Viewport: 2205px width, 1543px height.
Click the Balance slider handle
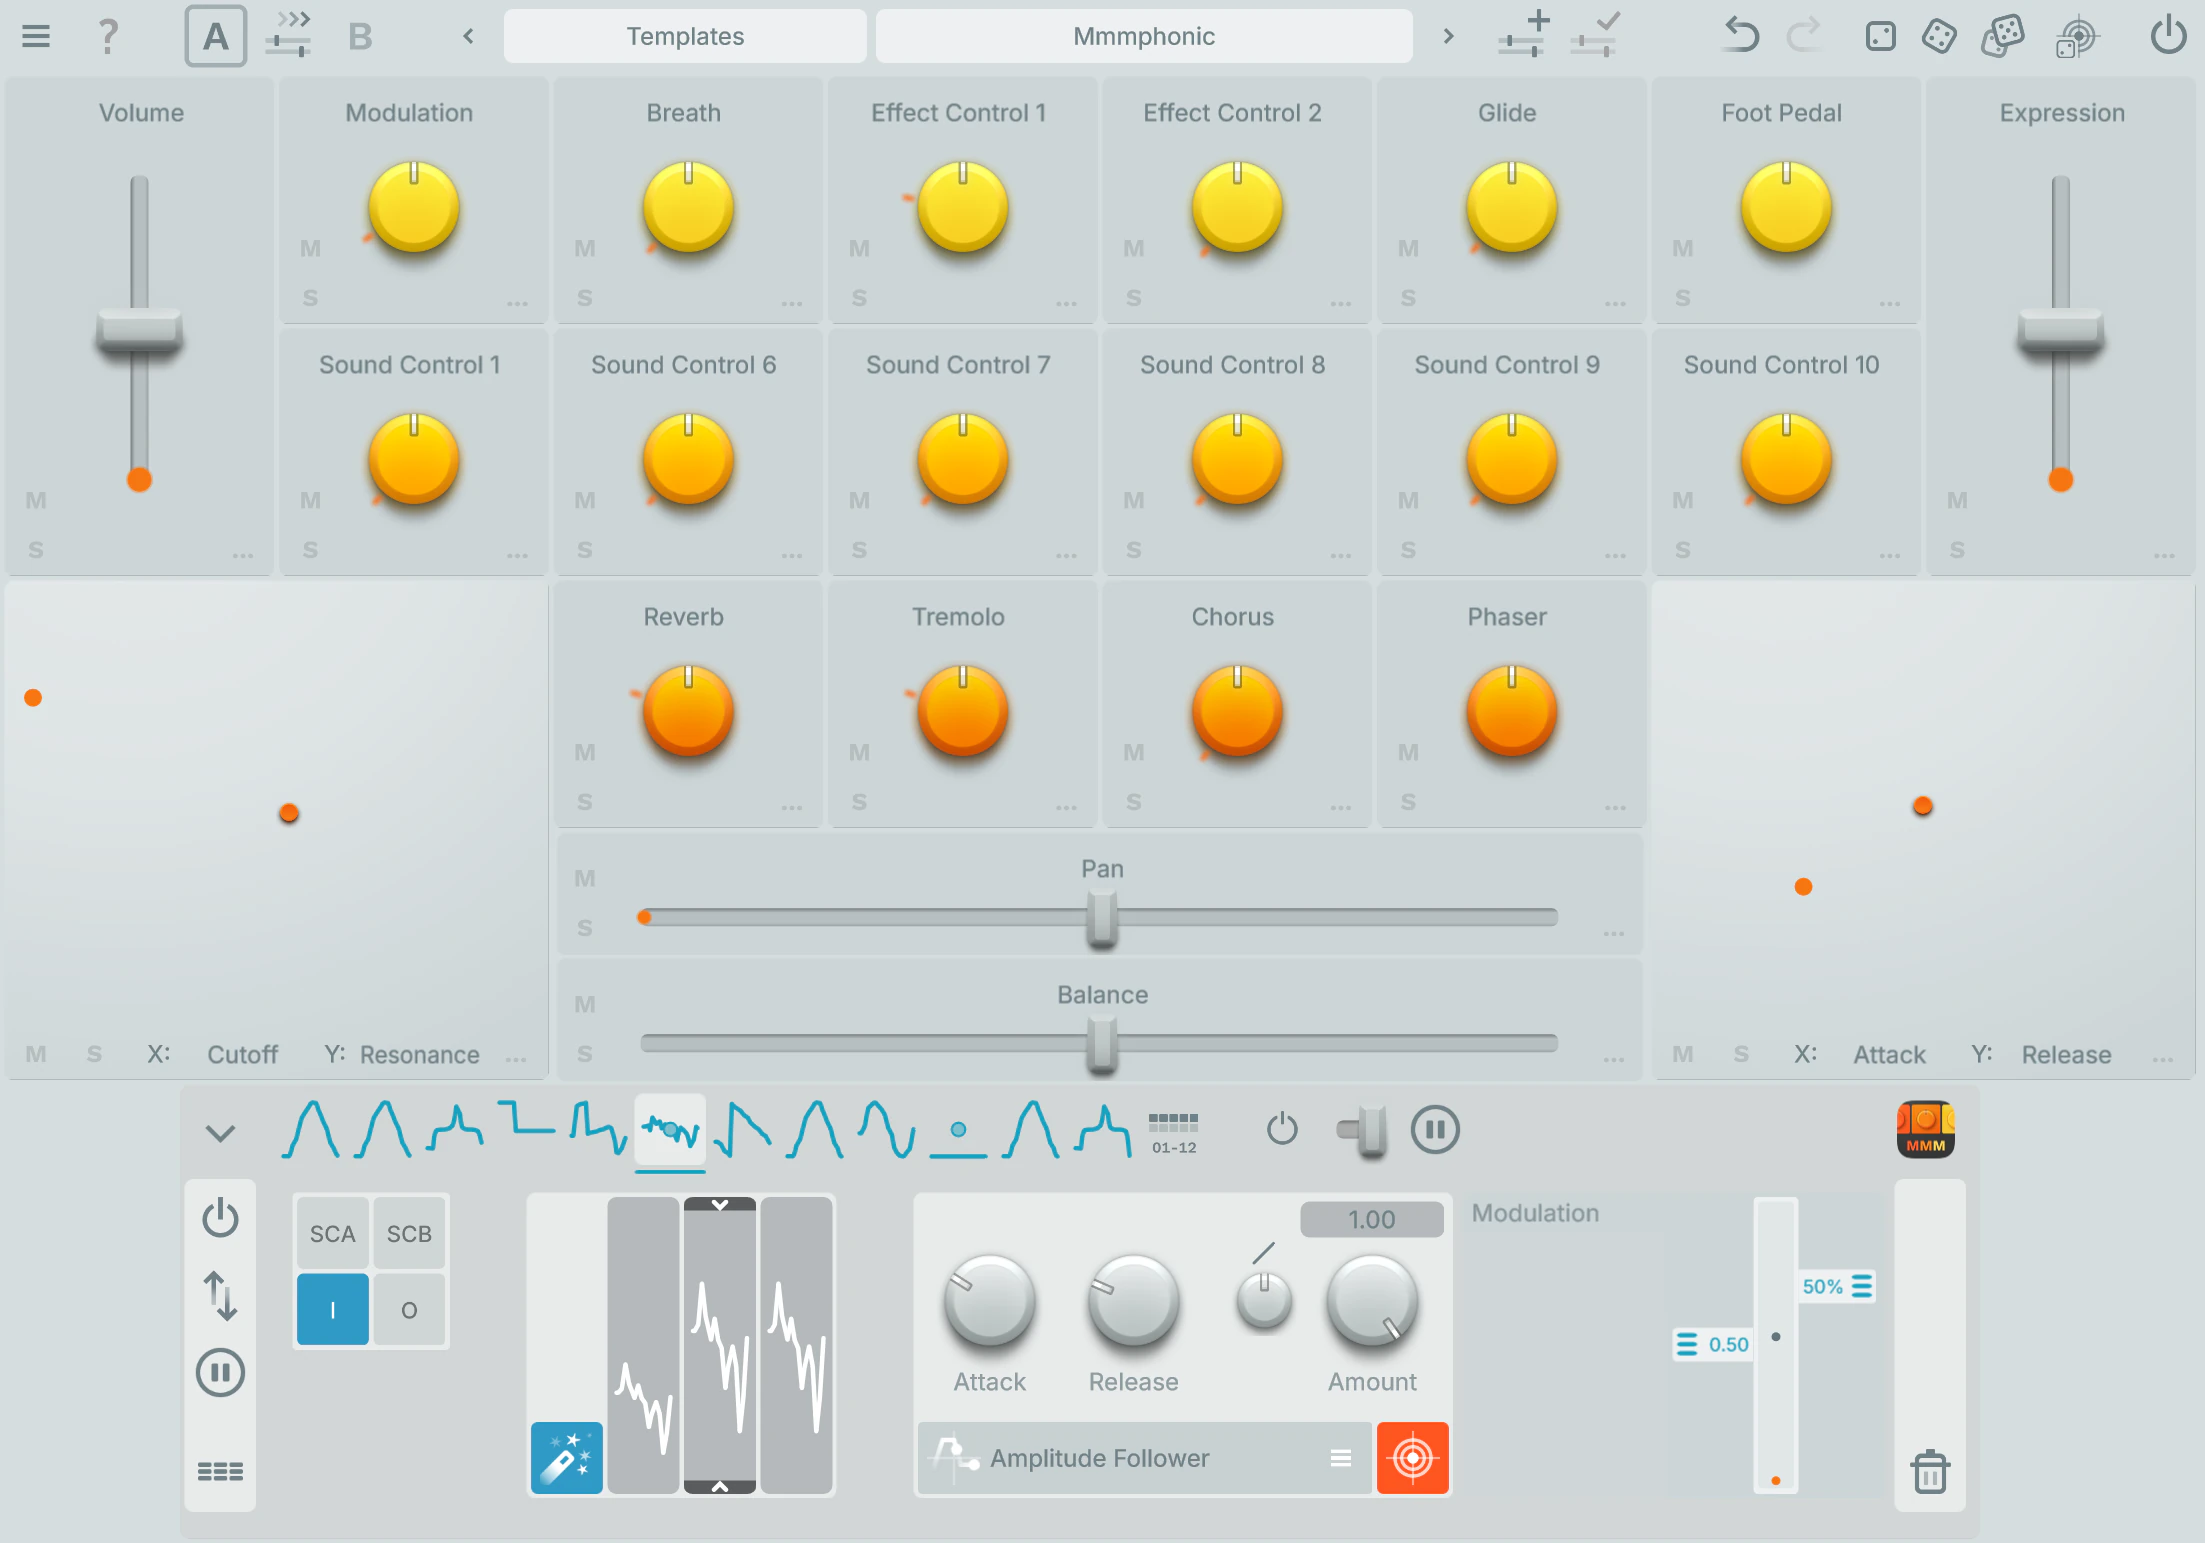click(x=1102, y=1044)
